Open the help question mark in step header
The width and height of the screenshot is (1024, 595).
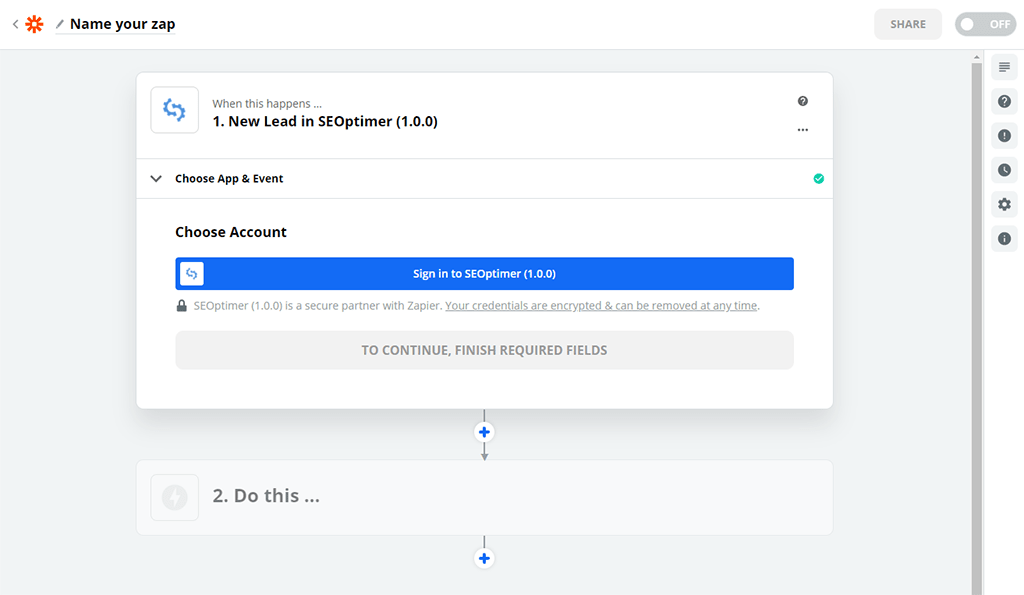802,101
